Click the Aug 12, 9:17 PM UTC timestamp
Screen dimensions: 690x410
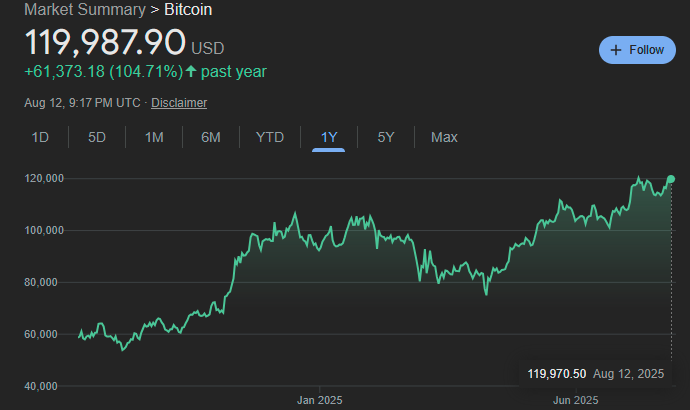tap(82, 102)
